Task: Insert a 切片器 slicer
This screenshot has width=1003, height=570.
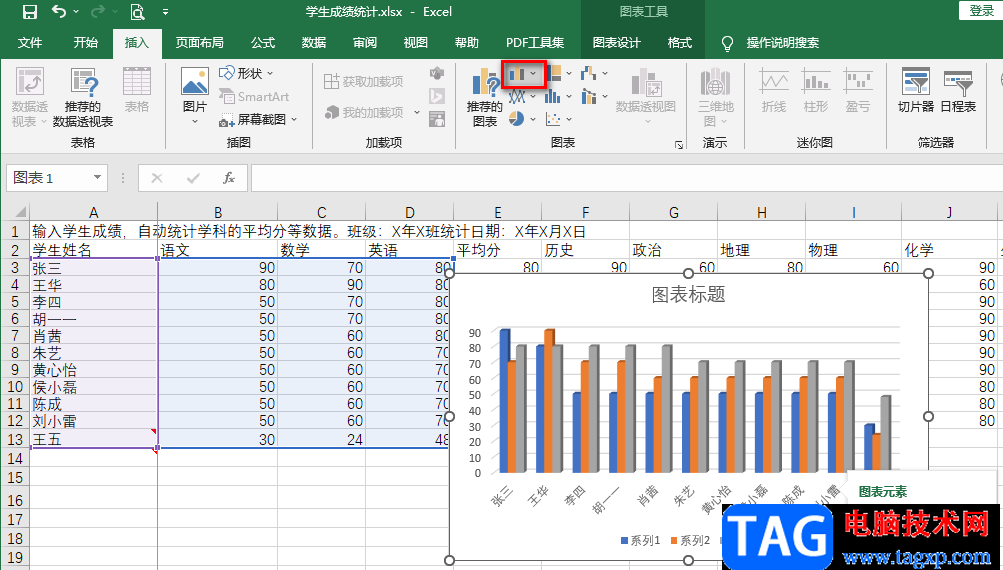Action: 916,90
